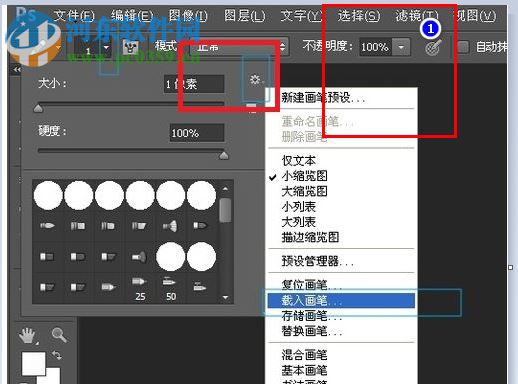Select the Hand tool
Screen dimensions: 518x384
27,335
